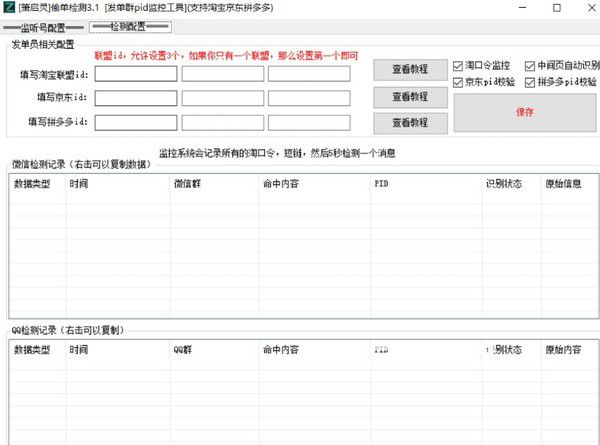
Task: Click 命中内容 column header in 微信检测记录 table
Action: pos(315,184)
